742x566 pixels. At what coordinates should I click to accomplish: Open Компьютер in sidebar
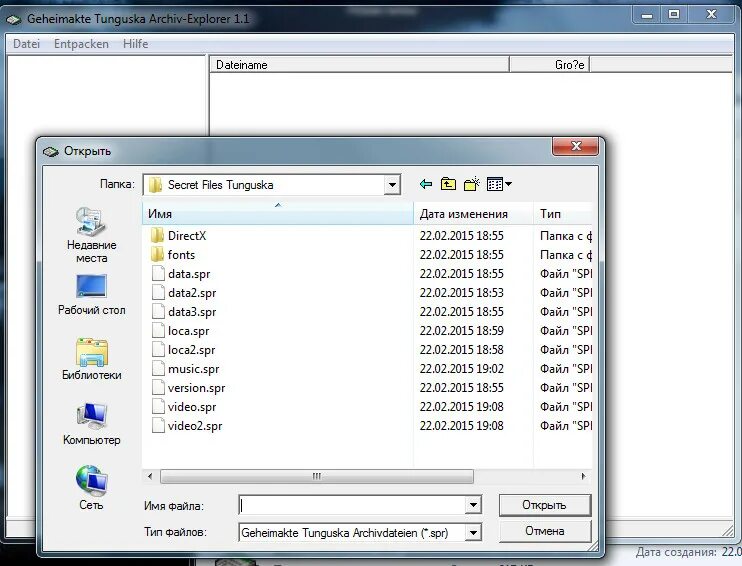pos(91,424)
